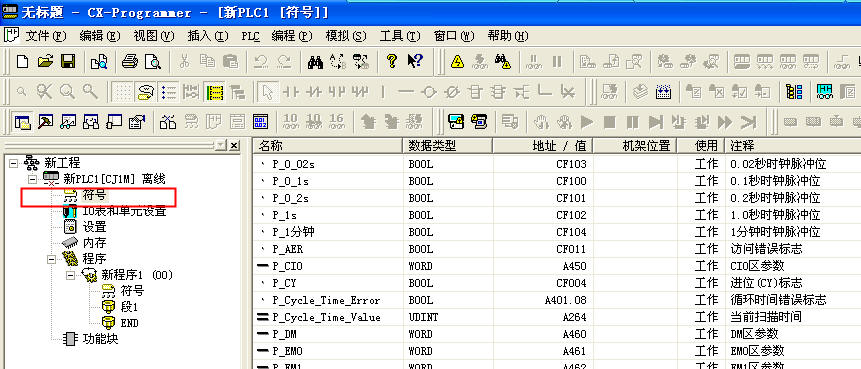861x369 pixels.
Task: Click the blue-arrows compile grid icon
Action: (x=663, y=92)
